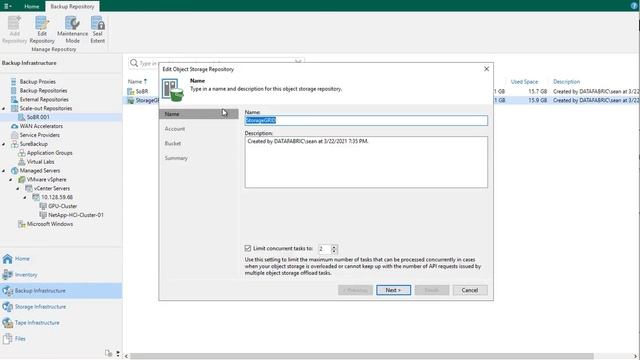This screenshot has height=360, width=640.
Task: Decrease concurrent tasks with down arrow
Action: click(334, 251)
